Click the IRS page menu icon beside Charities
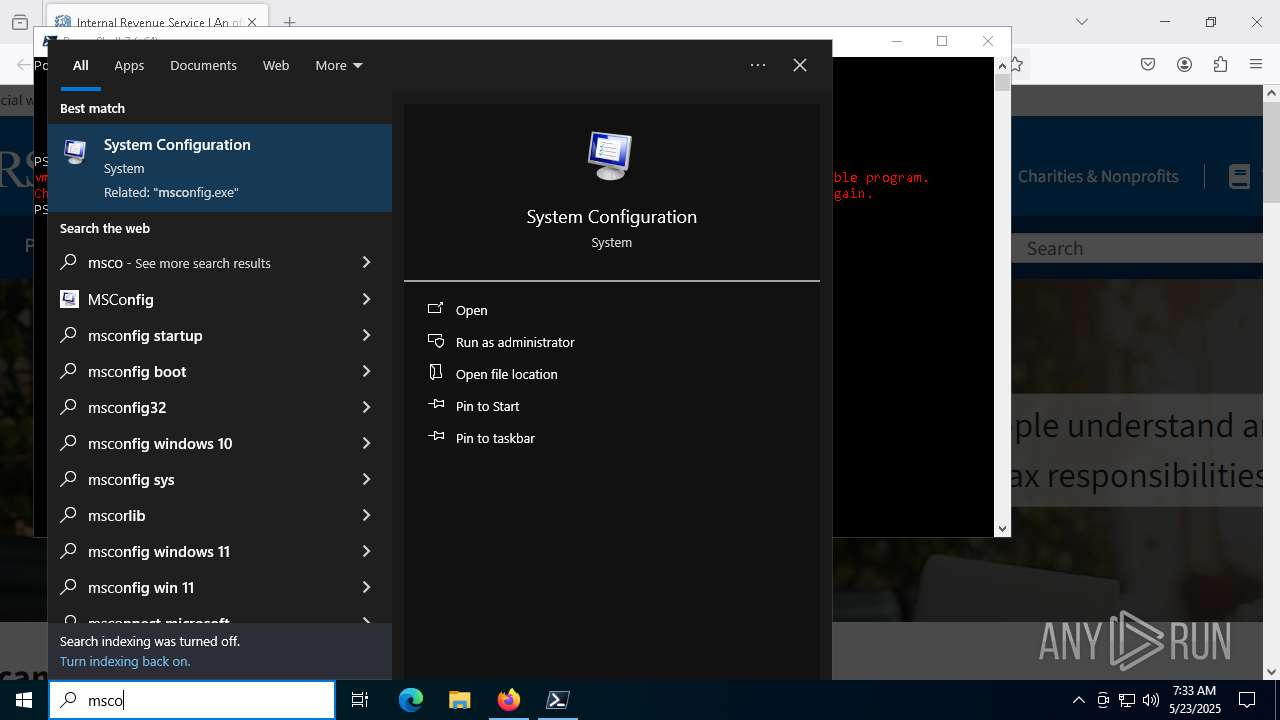 [1240, 177]
